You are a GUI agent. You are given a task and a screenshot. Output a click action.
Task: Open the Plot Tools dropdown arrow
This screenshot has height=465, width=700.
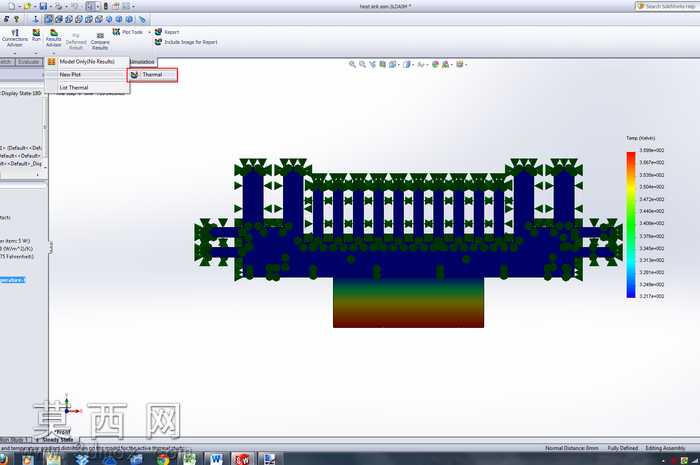tap(149, 32)
